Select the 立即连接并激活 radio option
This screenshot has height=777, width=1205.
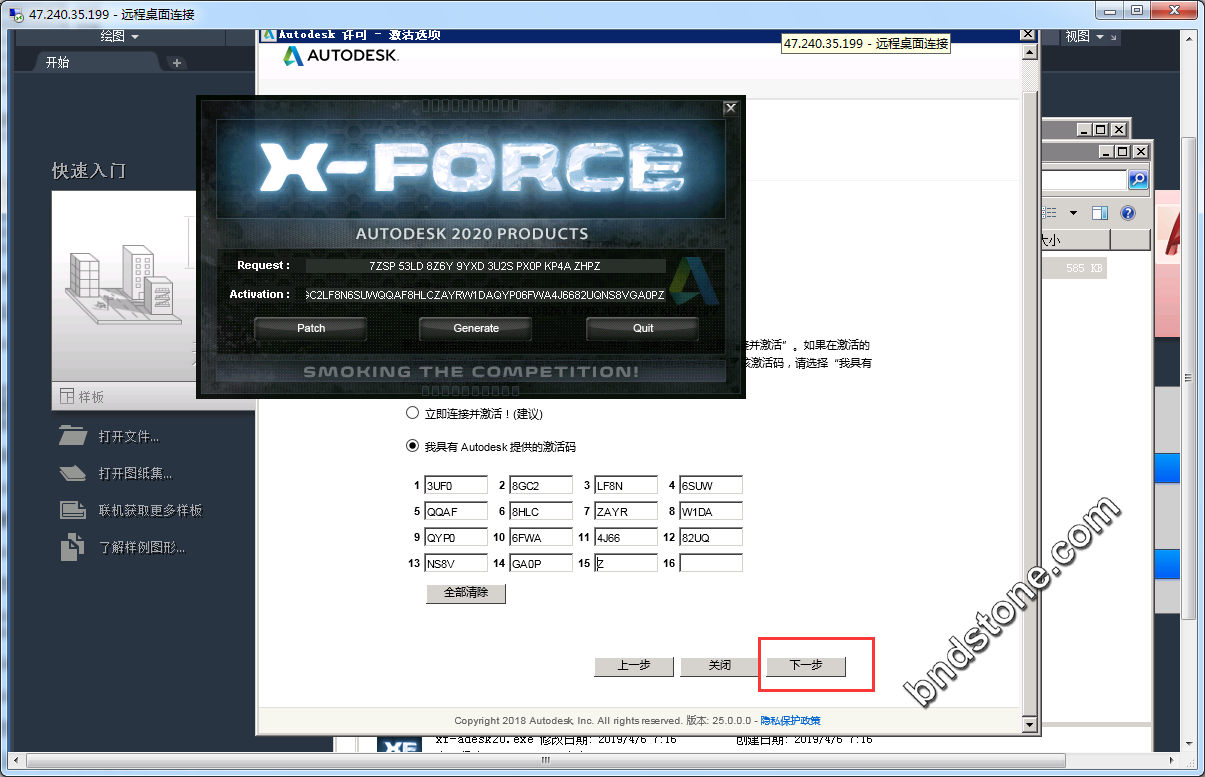[x=412, y=413]
